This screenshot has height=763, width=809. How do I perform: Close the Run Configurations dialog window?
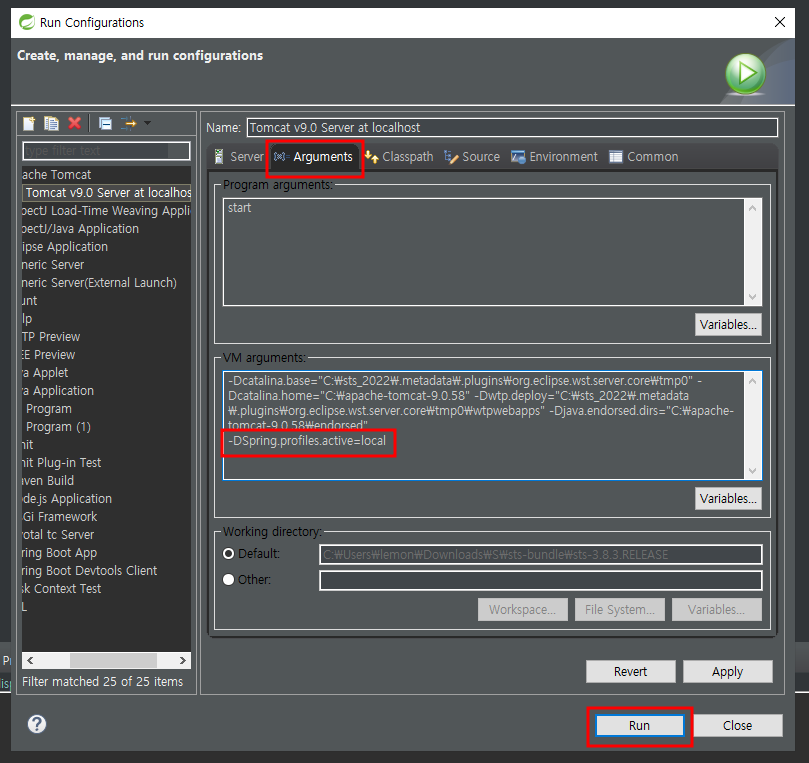(x=780, y=22)
